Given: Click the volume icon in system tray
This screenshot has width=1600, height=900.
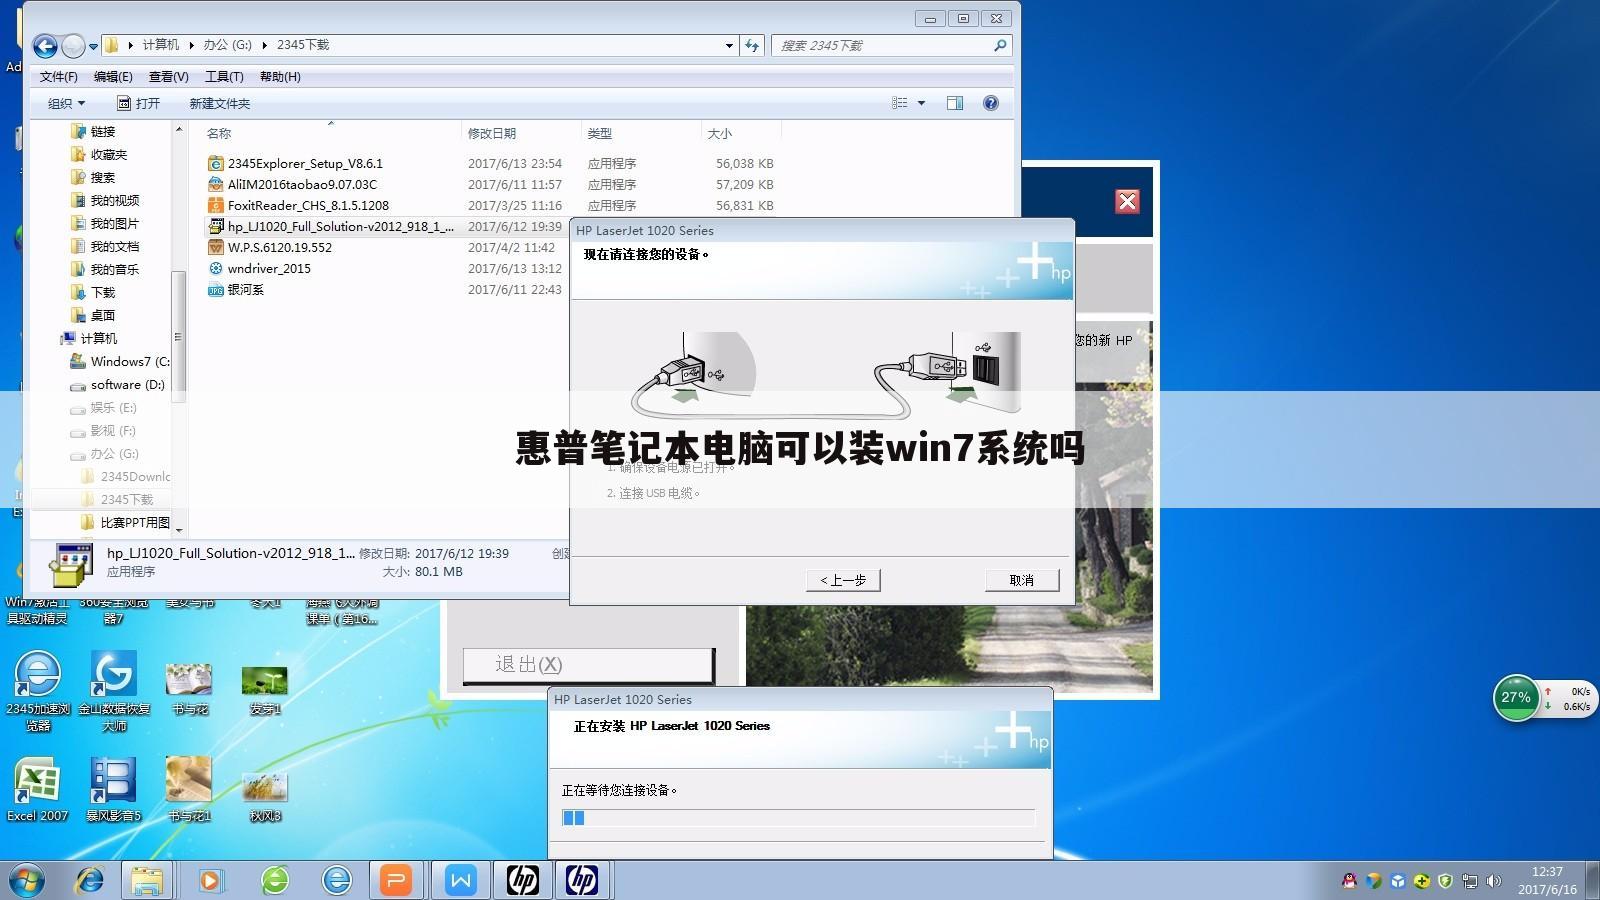Looking at the screenshot, I should click(1494, 881).
